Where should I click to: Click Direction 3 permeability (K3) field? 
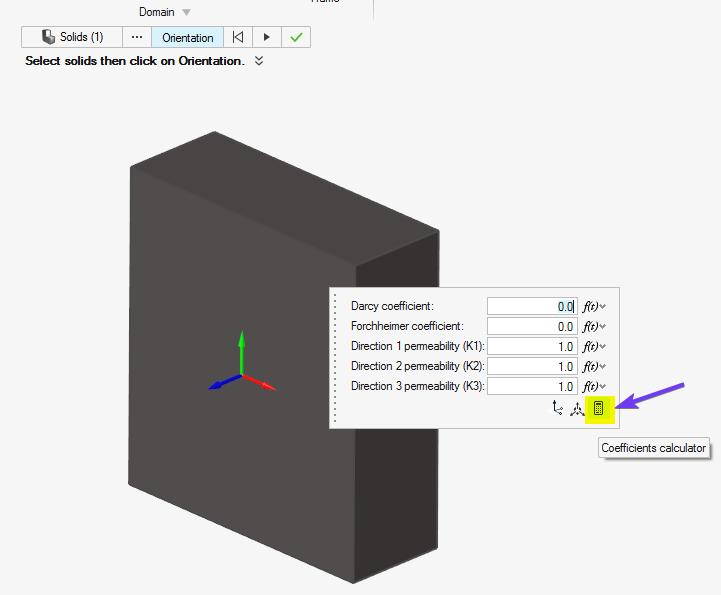532,386
